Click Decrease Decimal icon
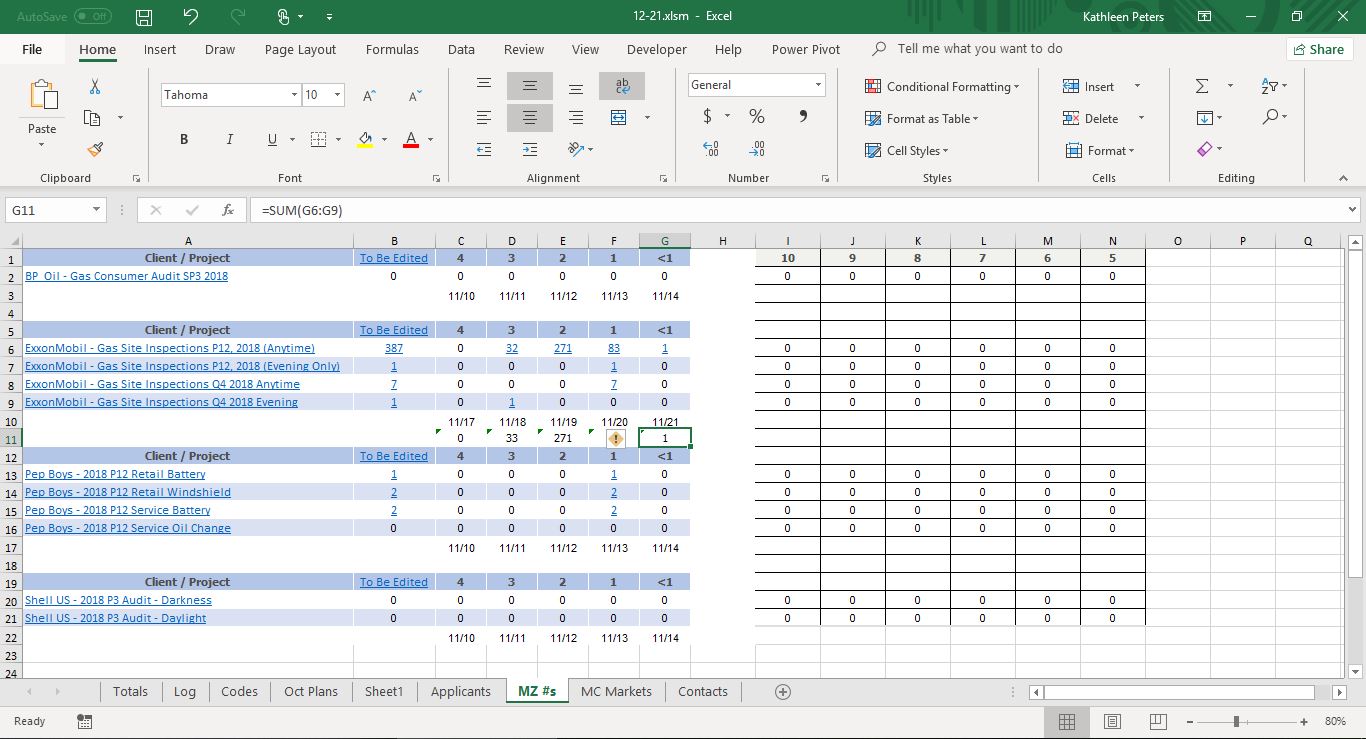Screen dimensions: 1366x739 (757, 149)
